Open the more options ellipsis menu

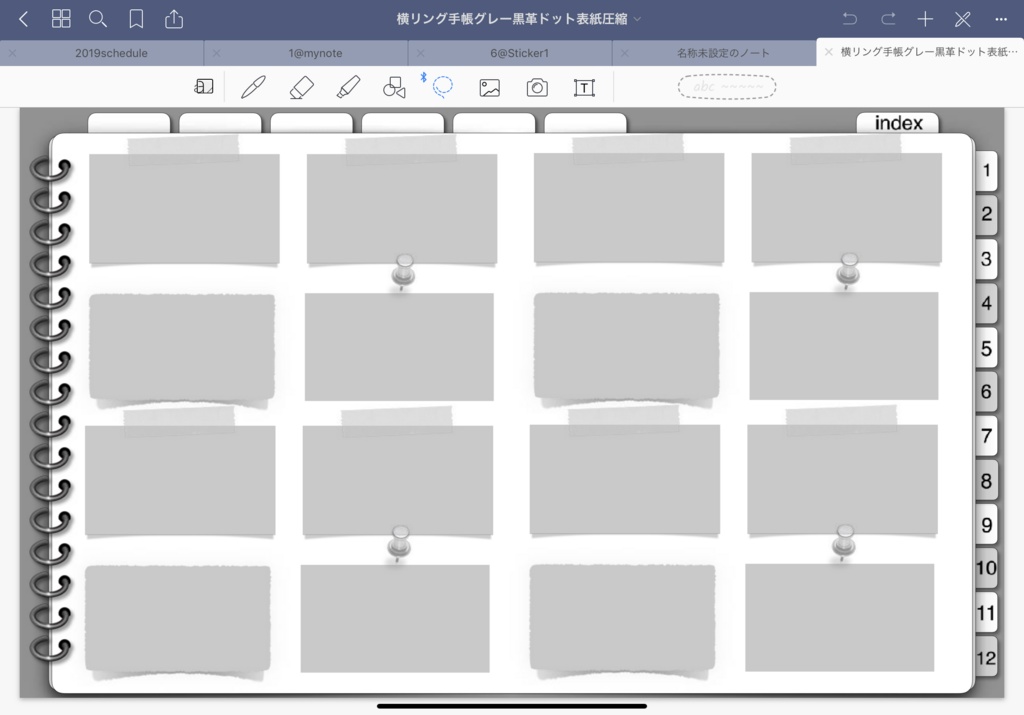tap(1001, 18)
